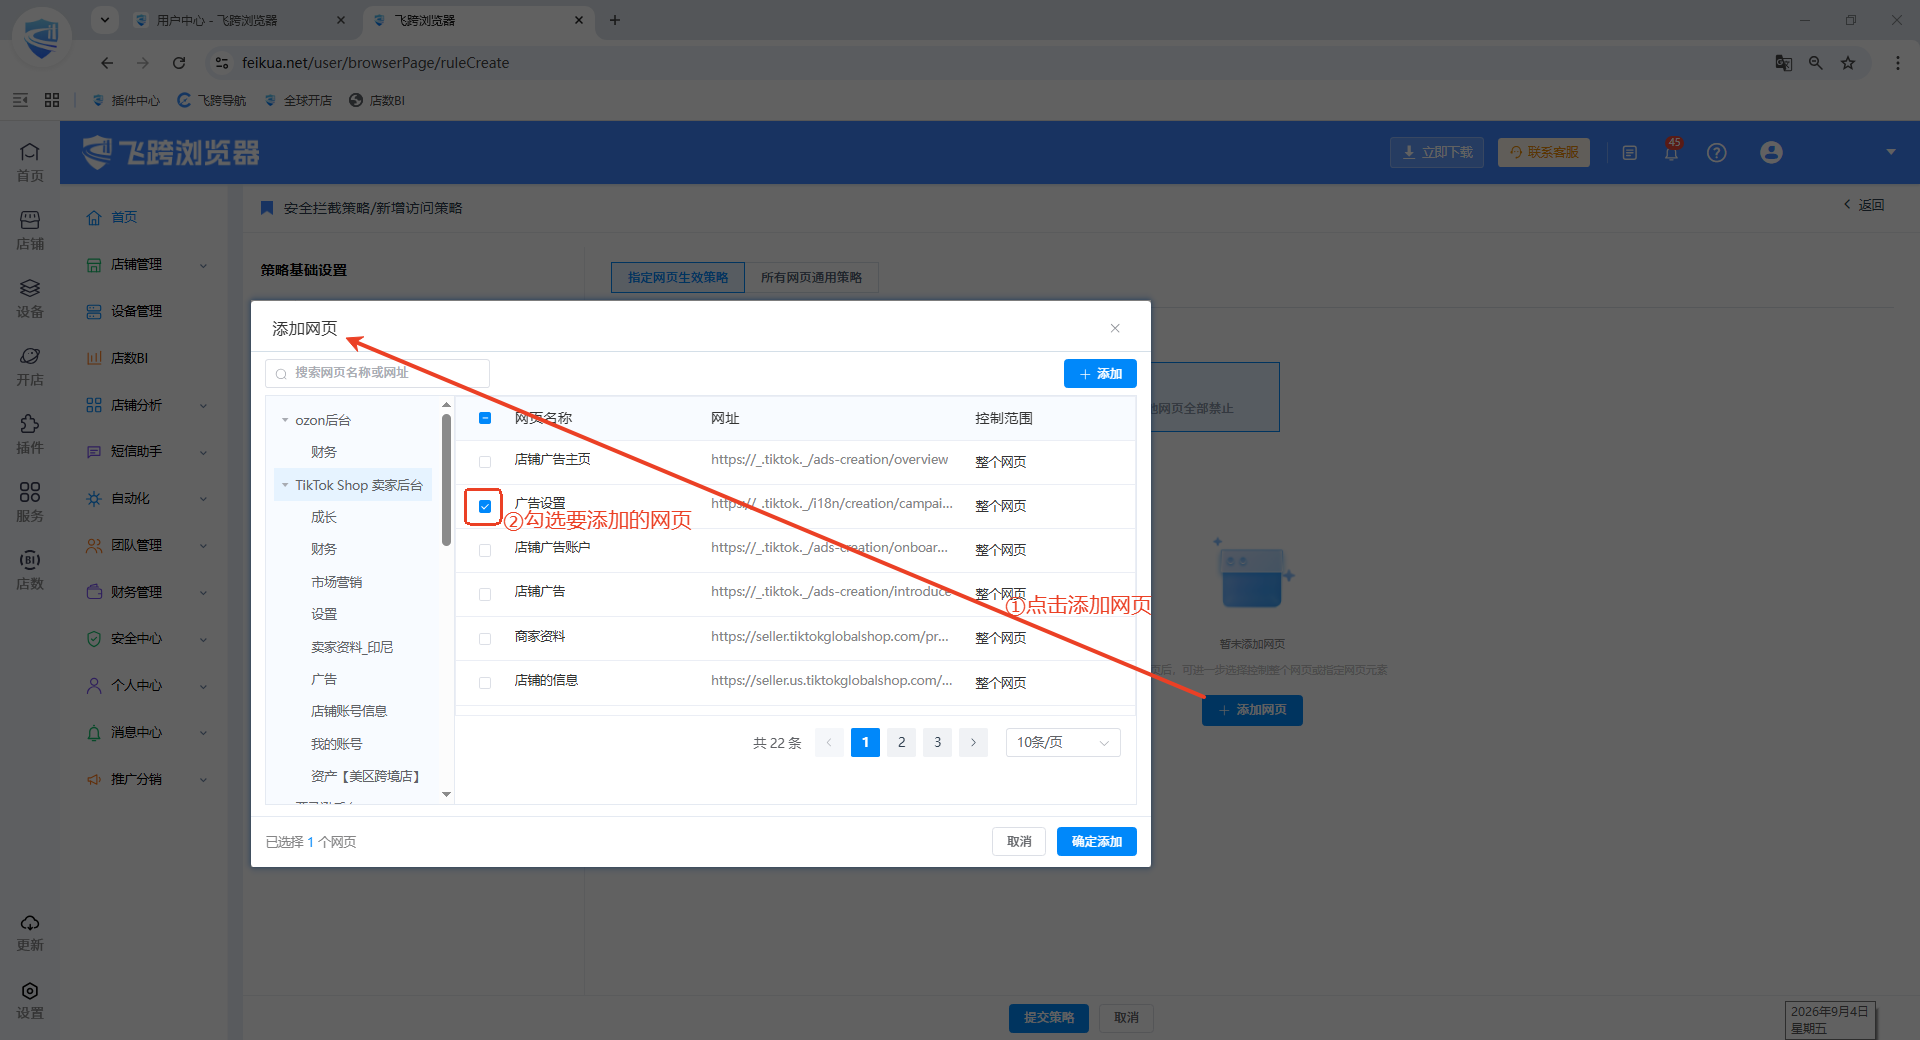Open the 店数 BI icon in sidebar
The width and height of the screenshot is (1920, 1040).
coord(30,570)
